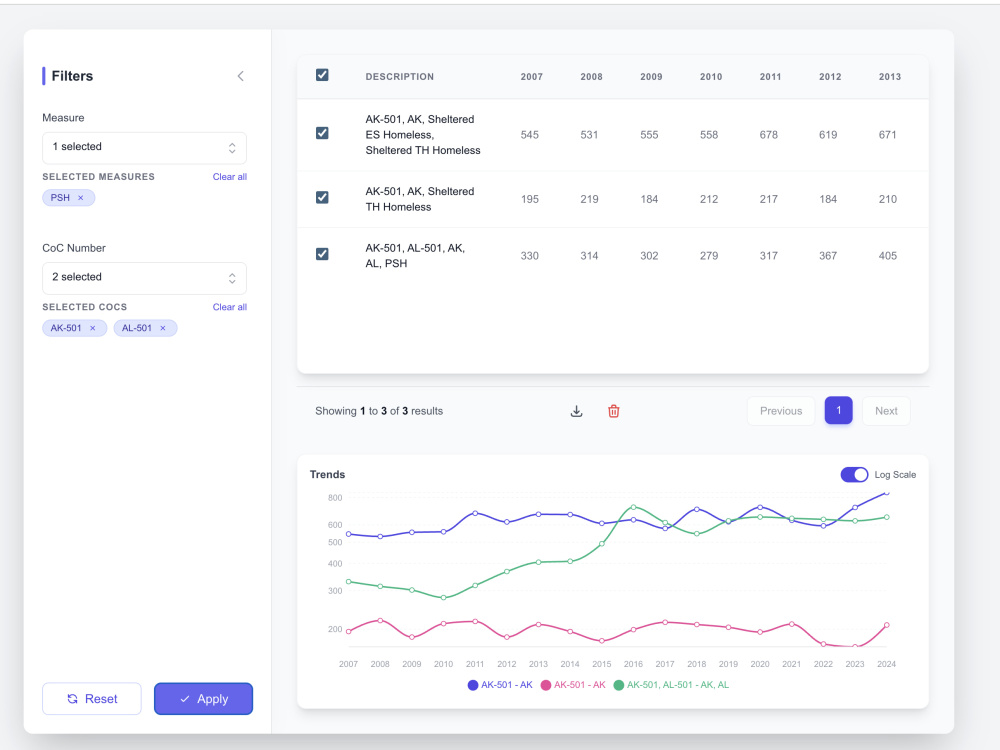
Task: Remove the AK-501 CoC chip
Action: (92, 328)
